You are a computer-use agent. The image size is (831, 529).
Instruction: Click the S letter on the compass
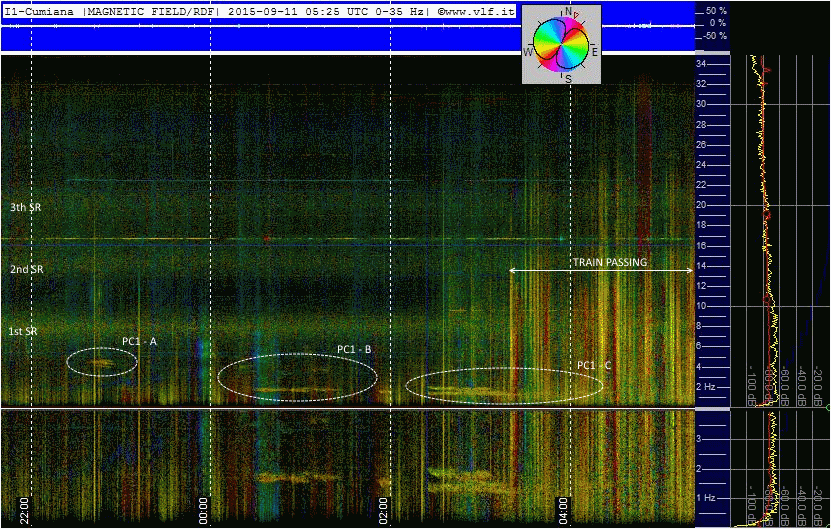click(568, 77)
